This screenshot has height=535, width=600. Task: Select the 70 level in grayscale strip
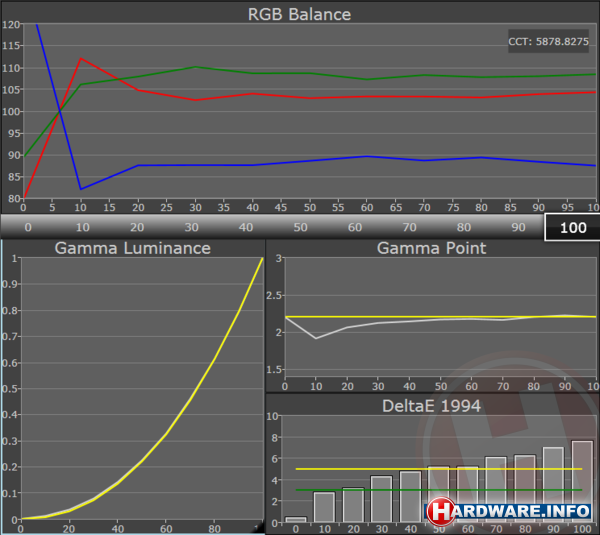[408, 227]
